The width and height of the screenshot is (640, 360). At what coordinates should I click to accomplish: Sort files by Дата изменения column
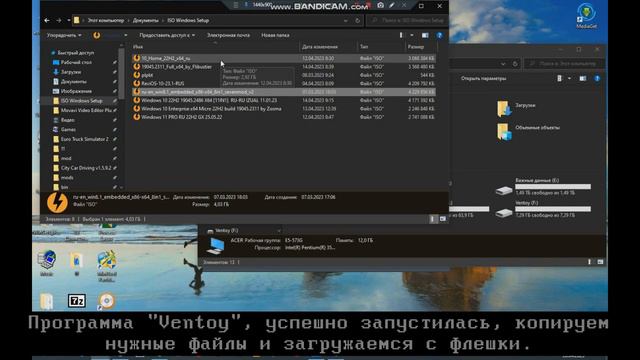tap(329, 47)
